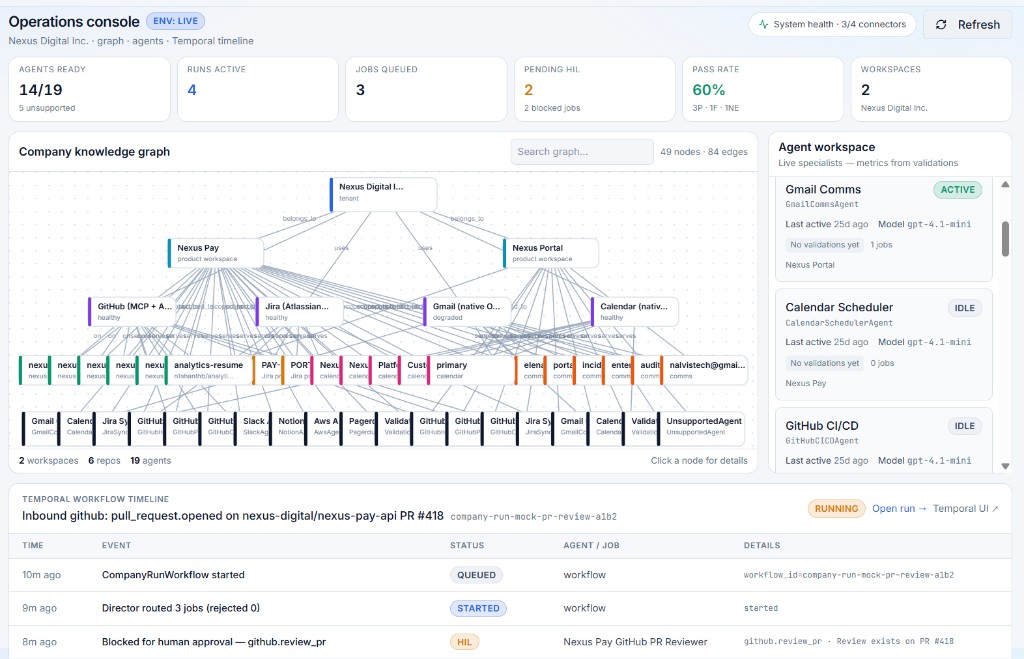This screenshot has width=1024, height=659.
Task: Click the "Nexus Pay GitHub PR Reviewer" agent cell
Action: click(x=635, y=641)
